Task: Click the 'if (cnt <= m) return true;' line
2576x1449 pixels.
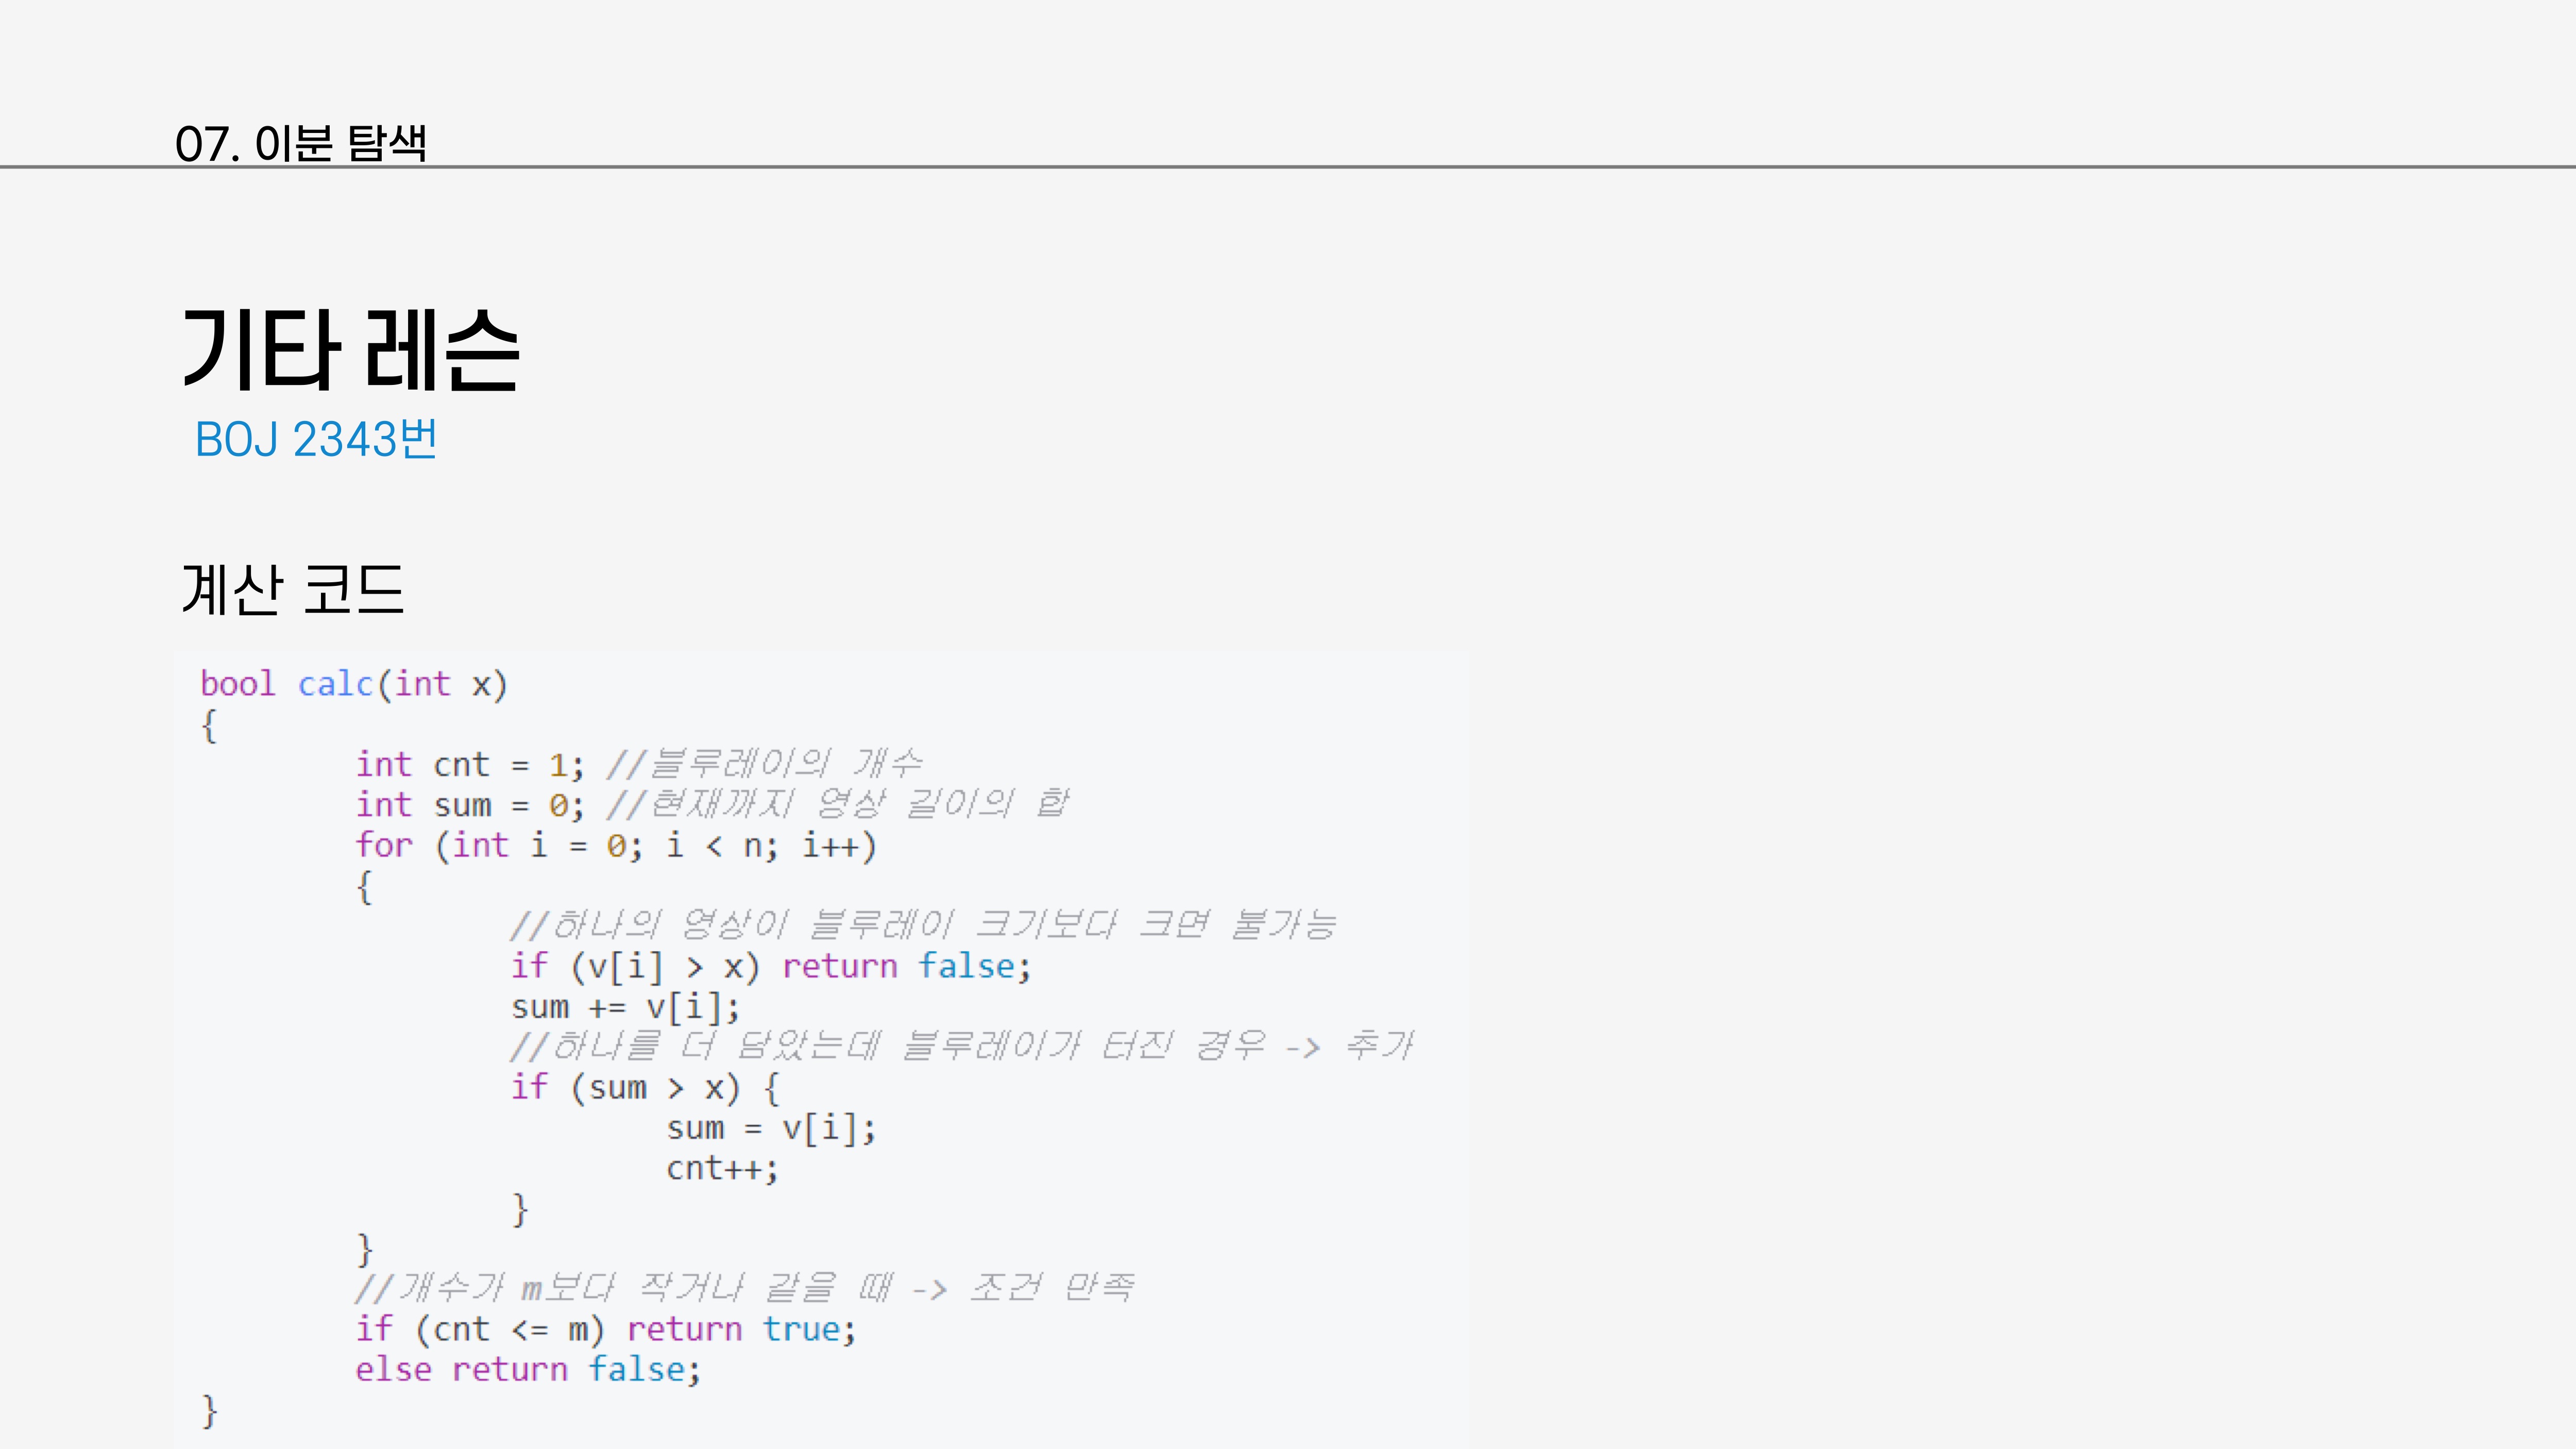Action: pos(605,1330)
